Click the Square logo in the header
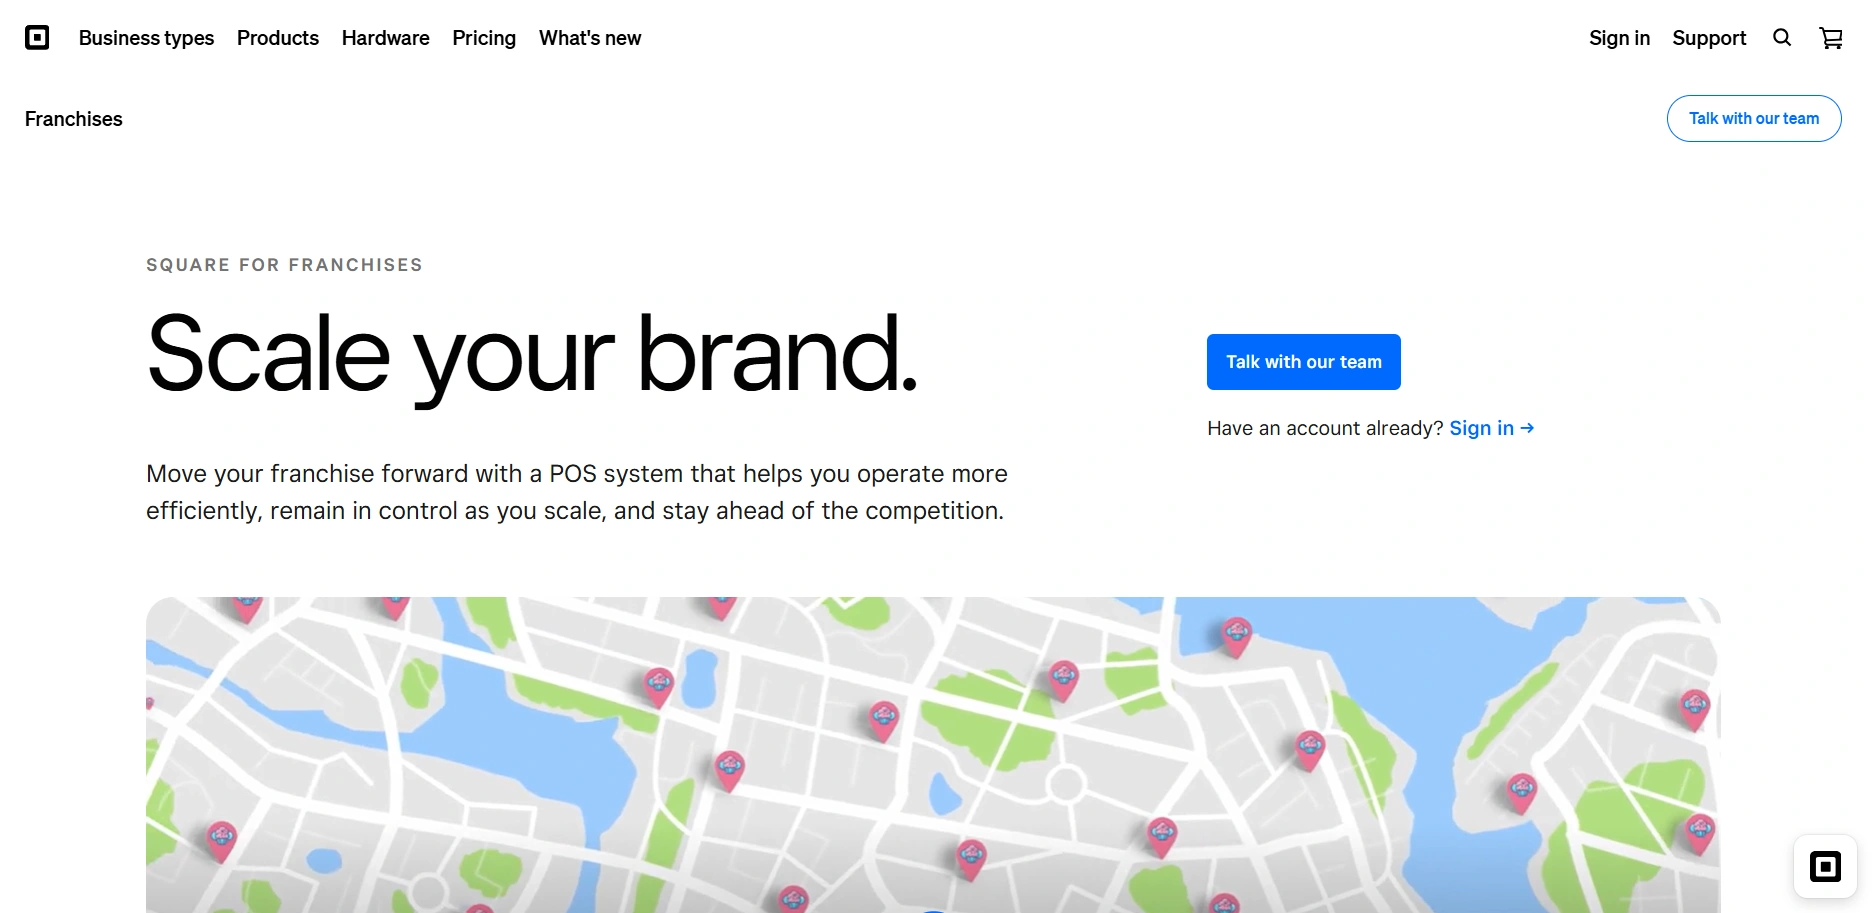1872x913 pixels. click(37, 38)
